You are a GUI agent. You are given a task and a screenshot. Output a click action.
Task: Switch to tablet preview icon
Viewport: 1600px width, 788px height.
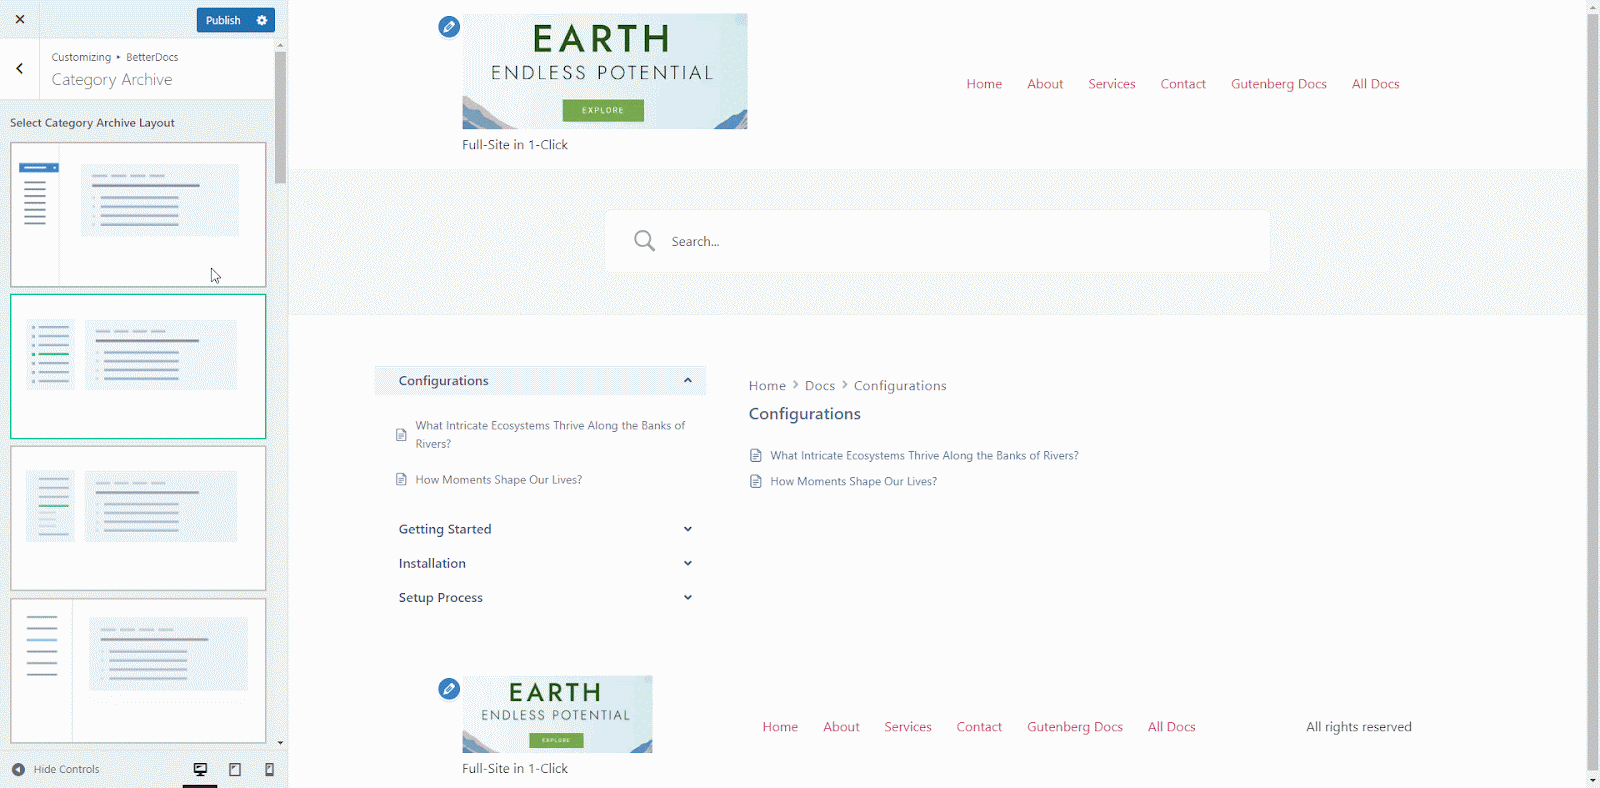[x=235, y=769]
